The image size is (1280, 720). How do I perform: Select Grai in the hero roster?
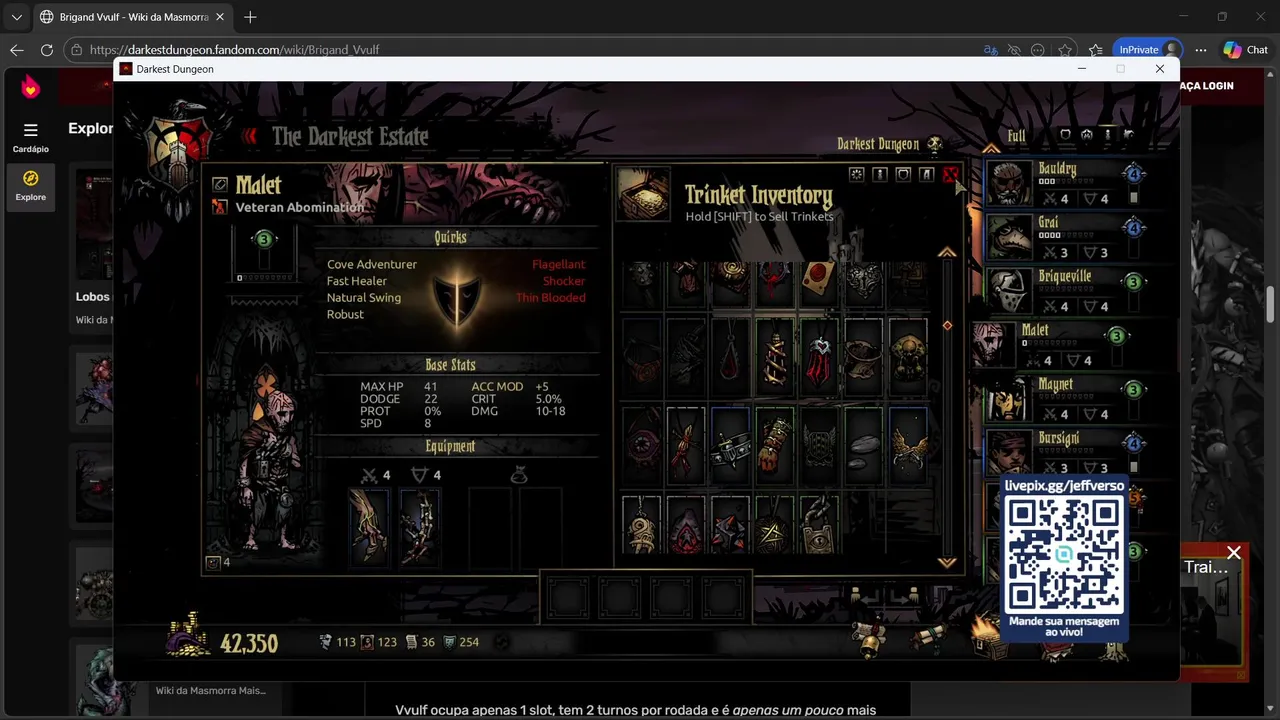1066,237
